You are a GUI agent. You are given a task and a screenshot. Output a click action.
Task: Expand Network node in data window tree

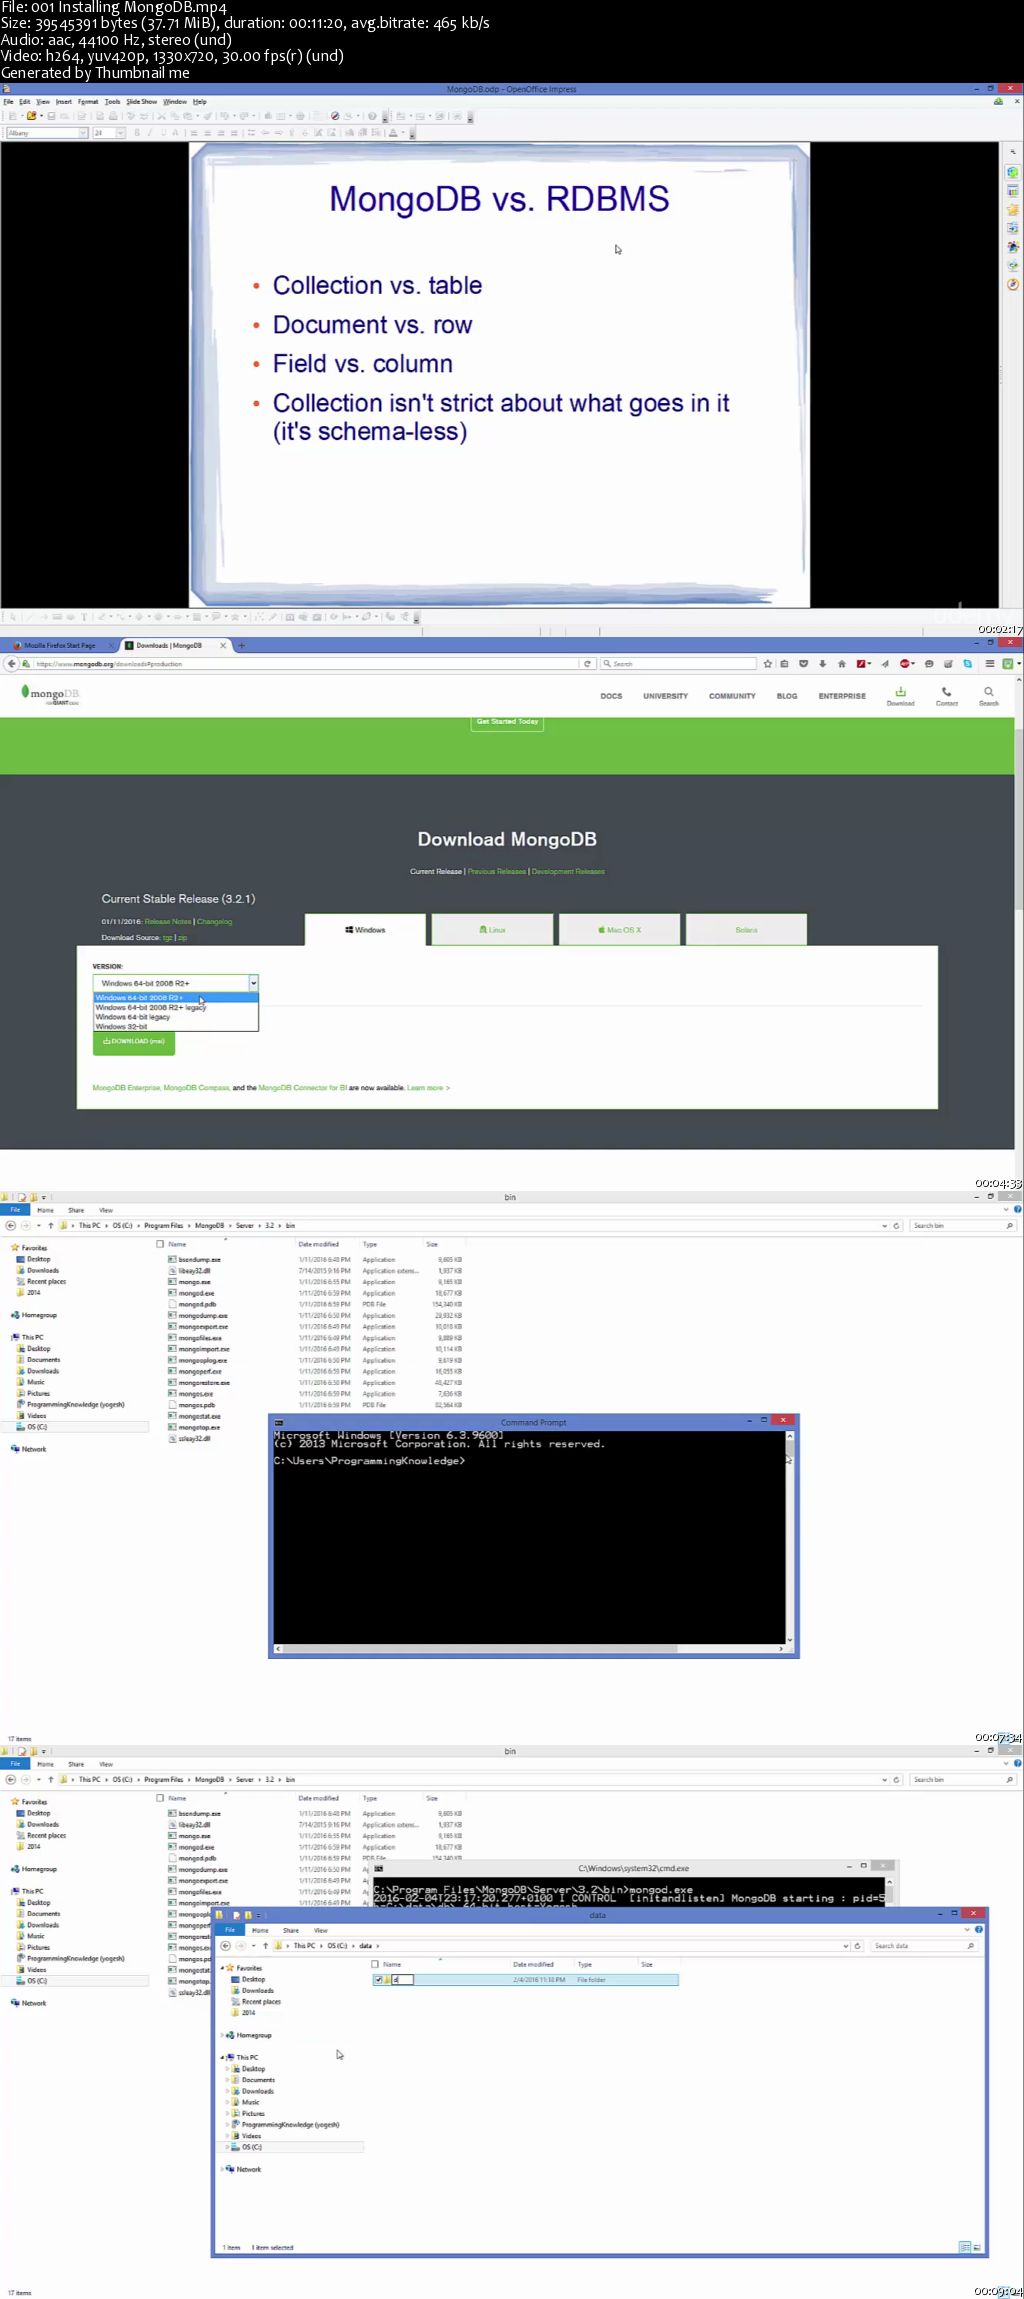[x=222, y=2169]
